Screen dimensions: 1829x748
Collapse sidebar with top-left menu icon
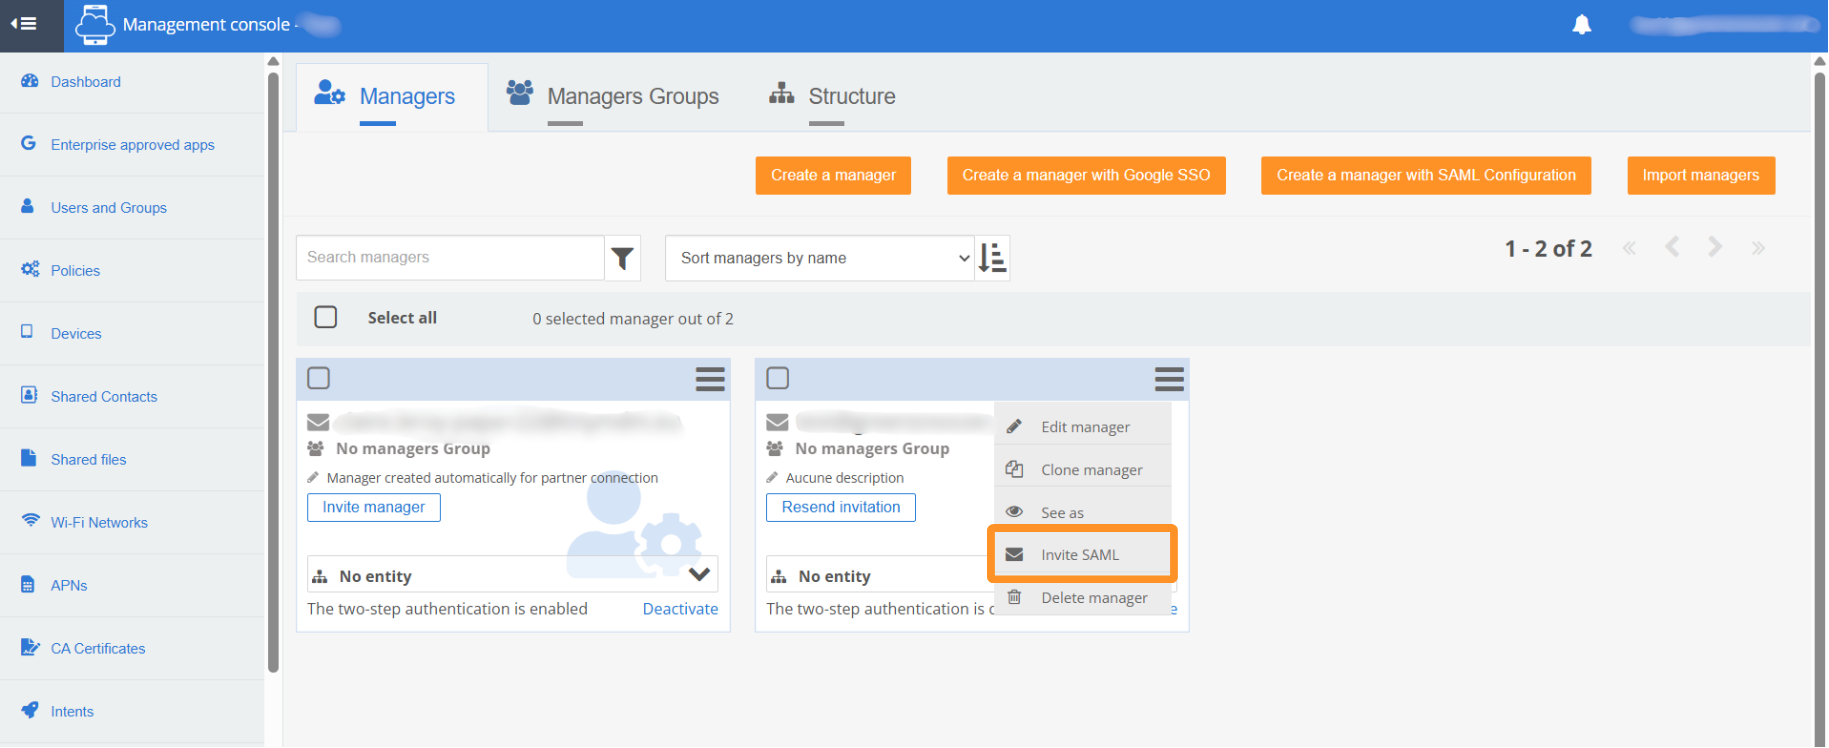coord(24,24)
